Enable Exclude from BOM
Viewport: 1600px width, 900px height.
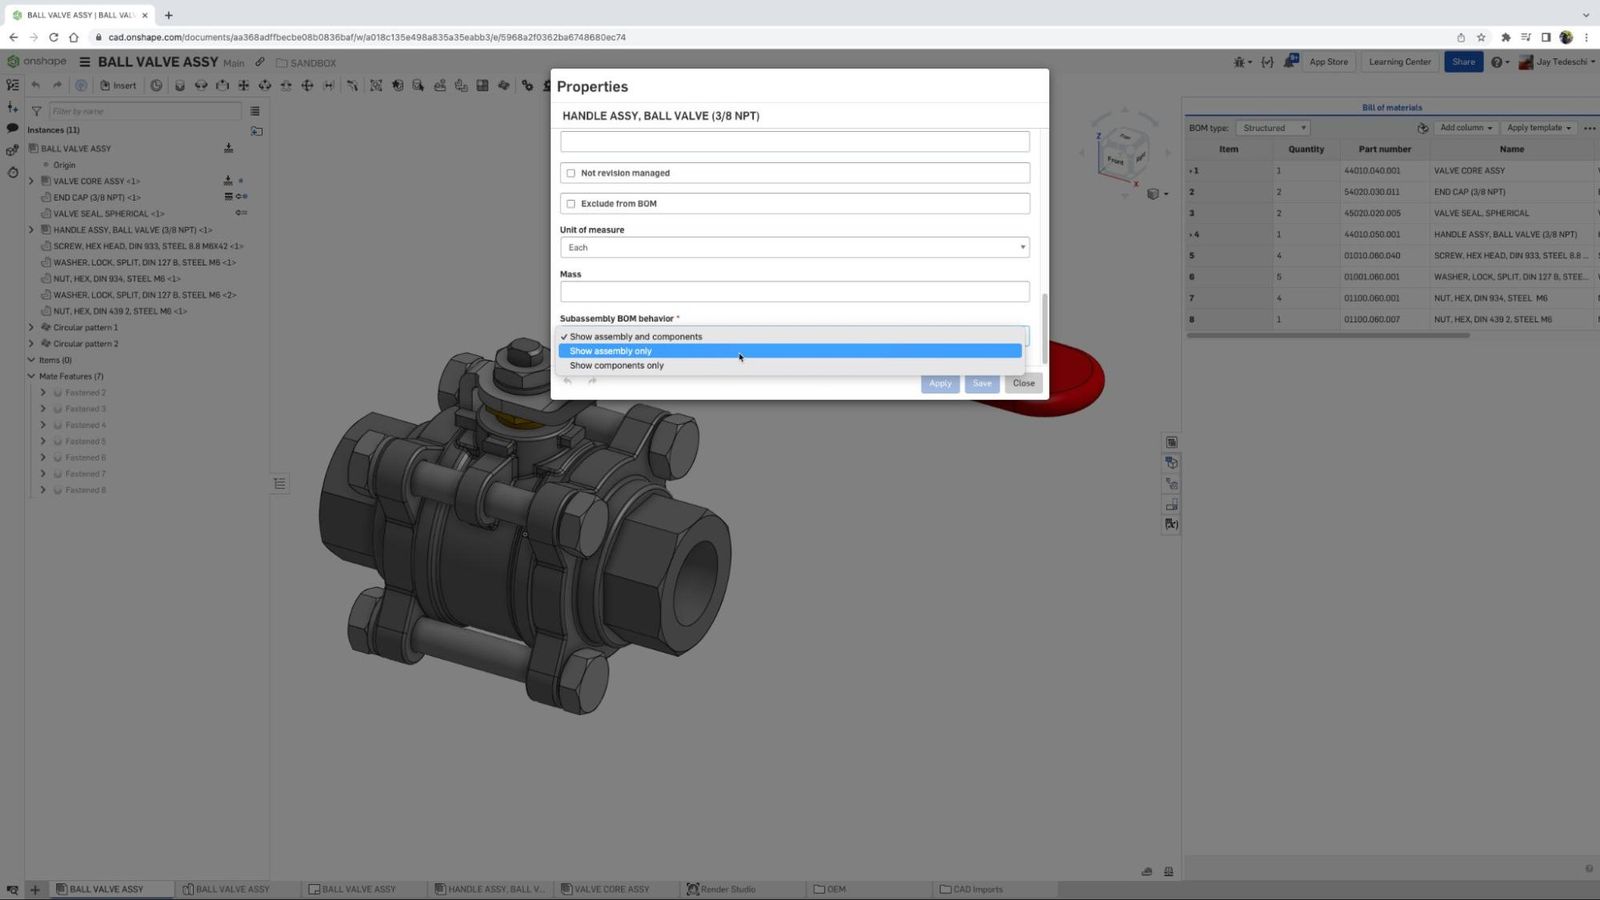click(571, 203)
